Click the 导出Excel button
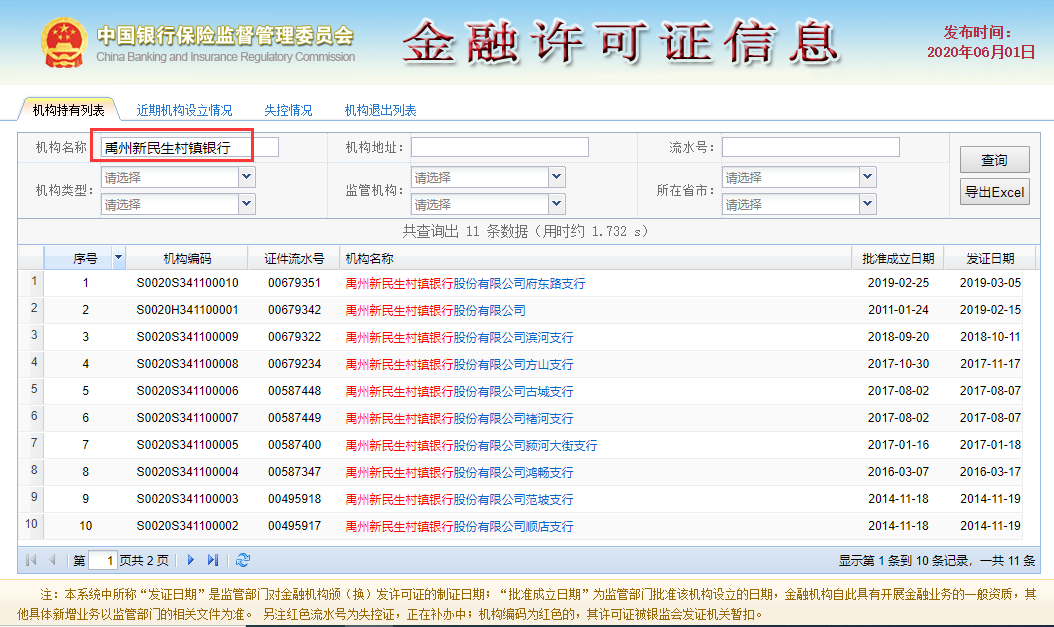 coord(994,192)
